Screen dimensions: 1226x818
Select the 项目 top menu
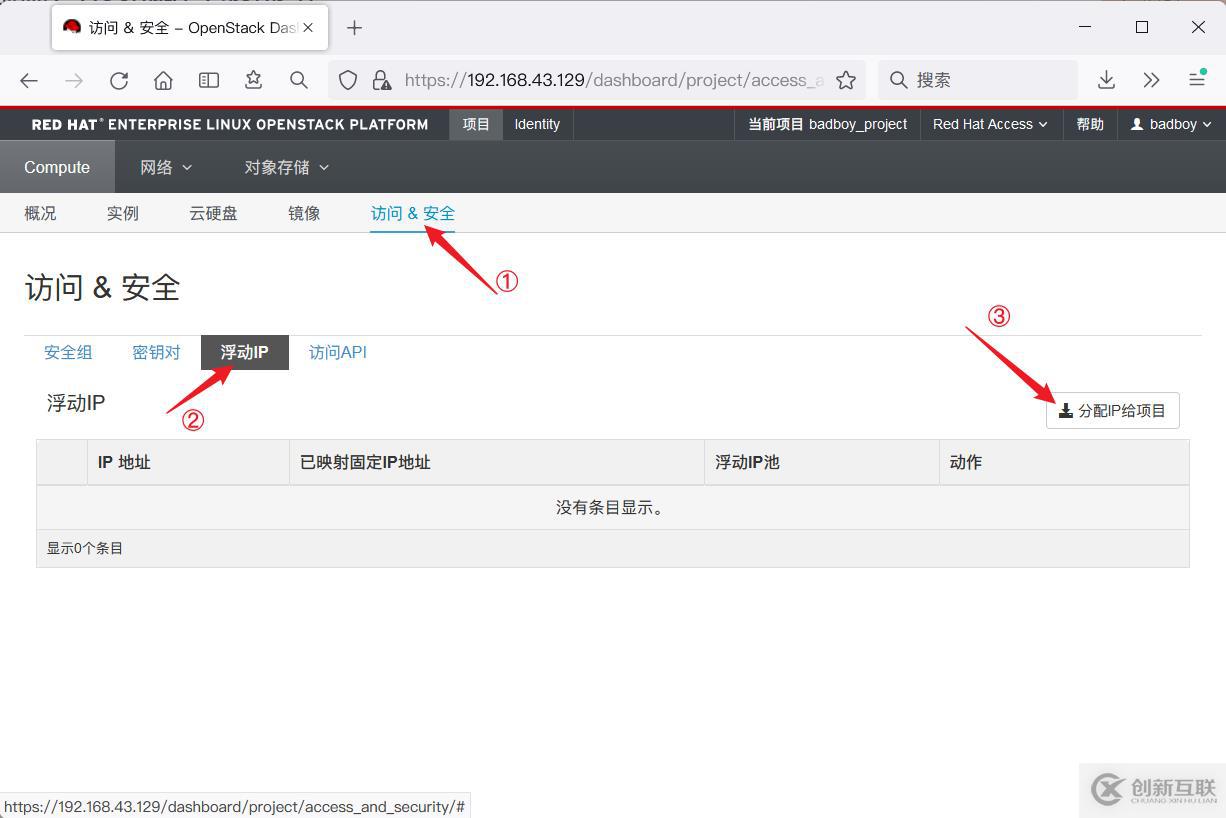click(476, 124)
